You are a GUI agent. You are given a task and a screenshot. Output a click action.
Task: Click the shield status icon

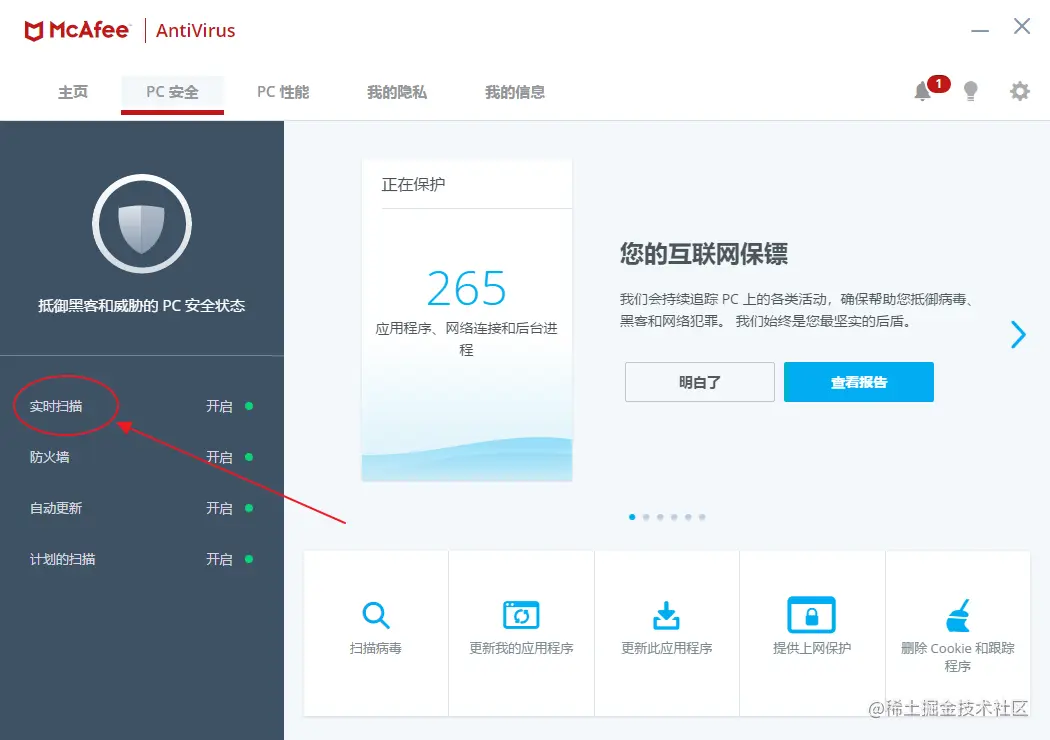[142, 224]
